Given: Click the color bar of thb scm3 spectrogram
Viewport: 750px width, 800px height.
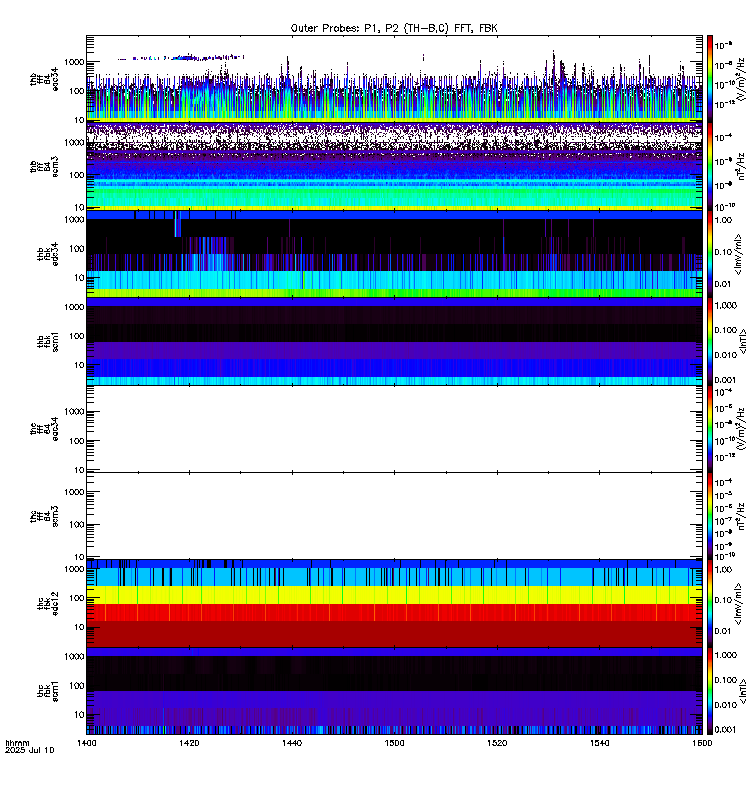Looking at the screenshot, I should 710,166.
